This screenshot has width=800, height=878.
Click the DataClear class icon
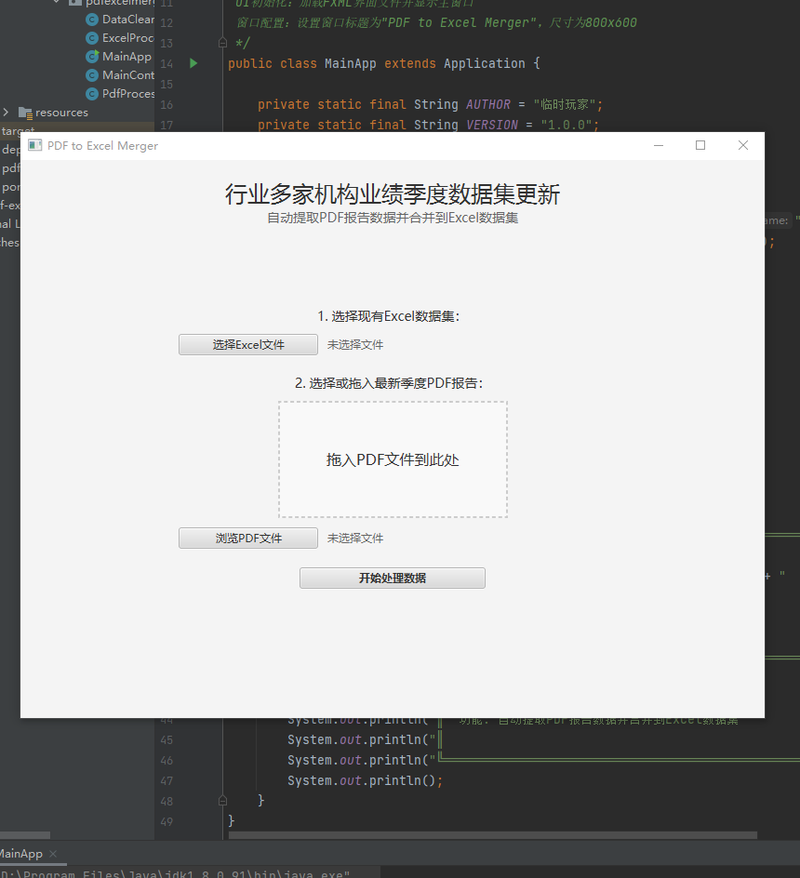(x=92, y=20)
